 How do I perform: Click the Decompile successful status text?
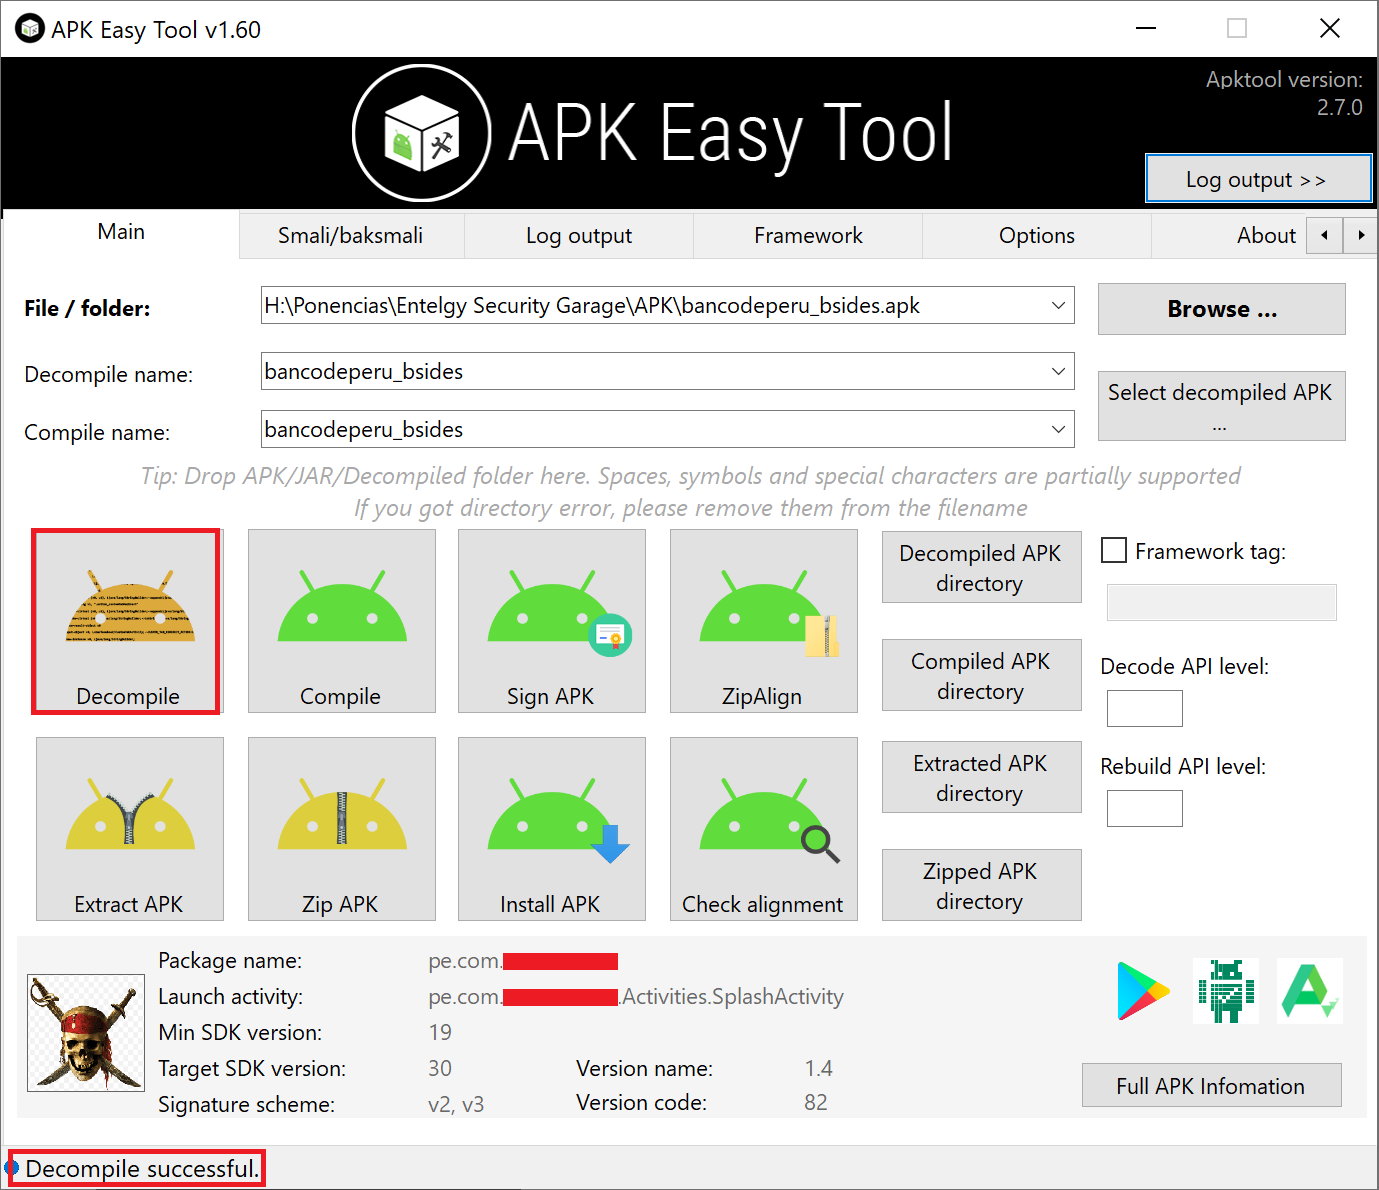click(x=142, y=1168)
